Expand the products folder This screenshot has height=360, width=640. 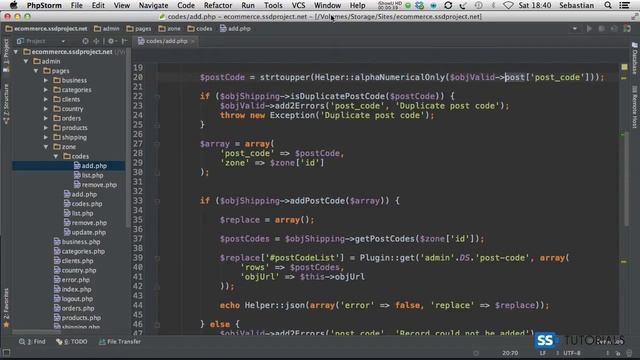46,128
